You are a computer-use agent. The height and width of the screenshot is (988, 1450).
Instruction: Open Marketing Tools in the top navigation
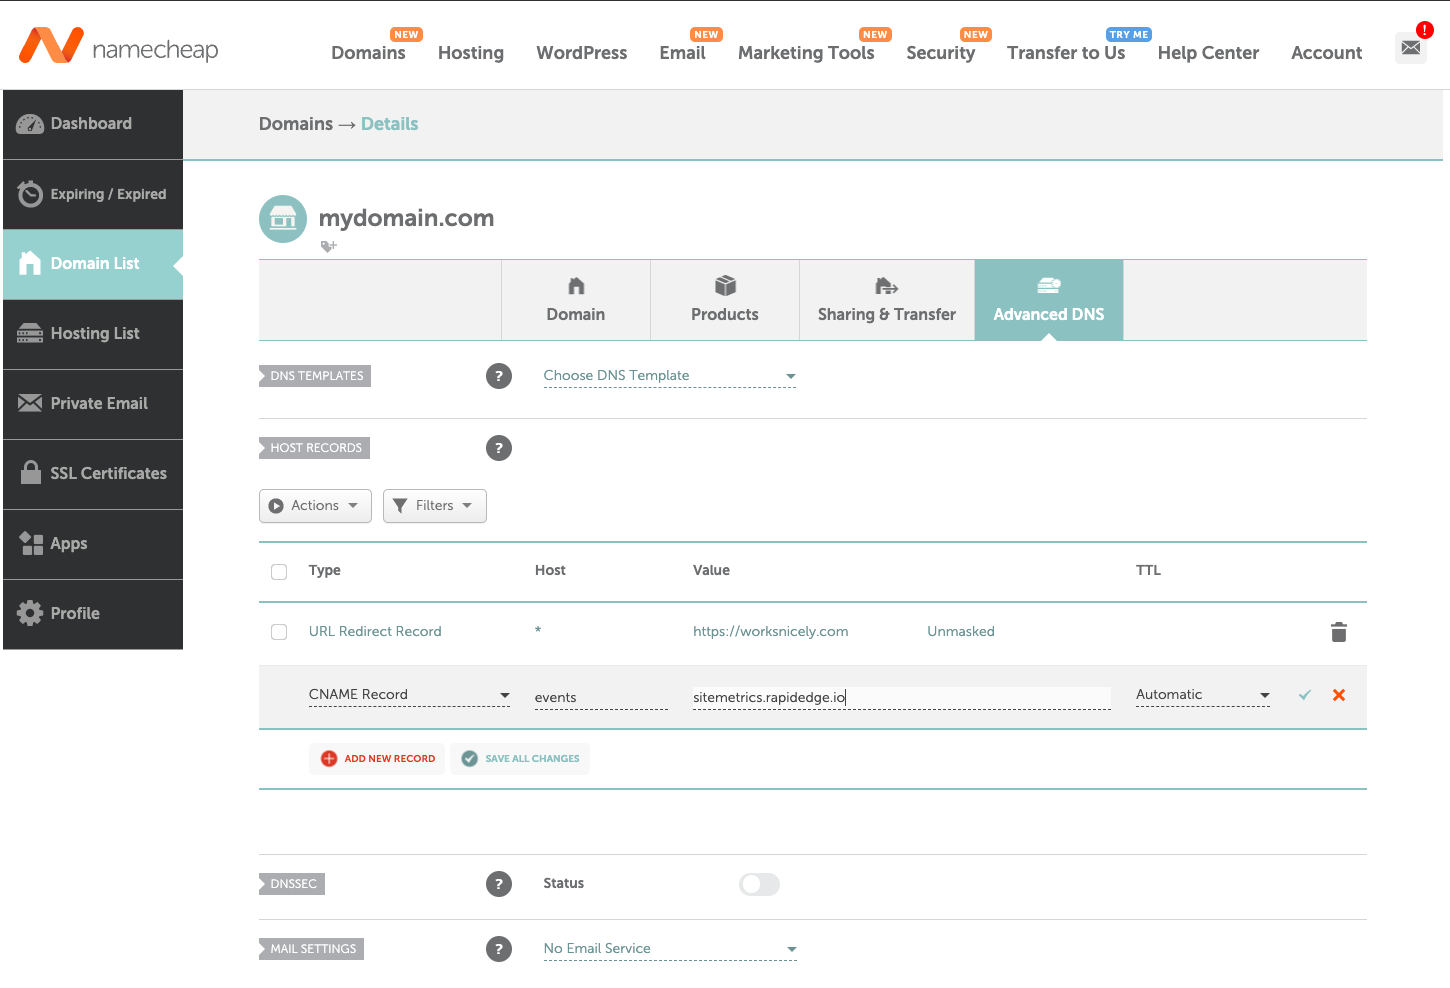tap(806, 53)
